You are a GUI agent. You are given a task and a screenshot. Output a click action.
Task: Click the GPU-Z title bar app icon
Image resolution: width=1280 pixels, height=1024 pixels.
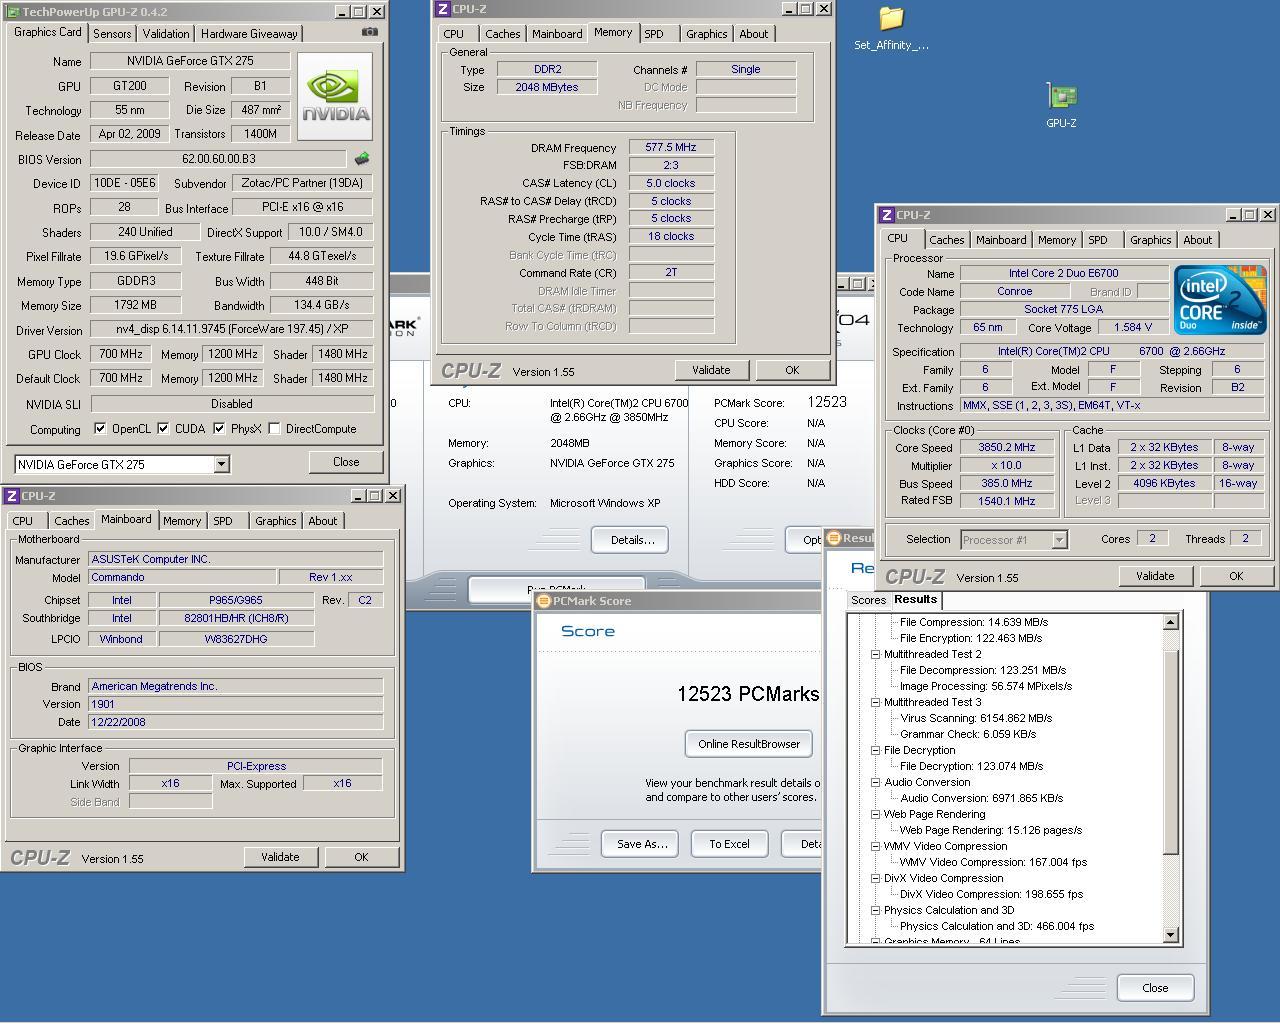click(12, 12)
